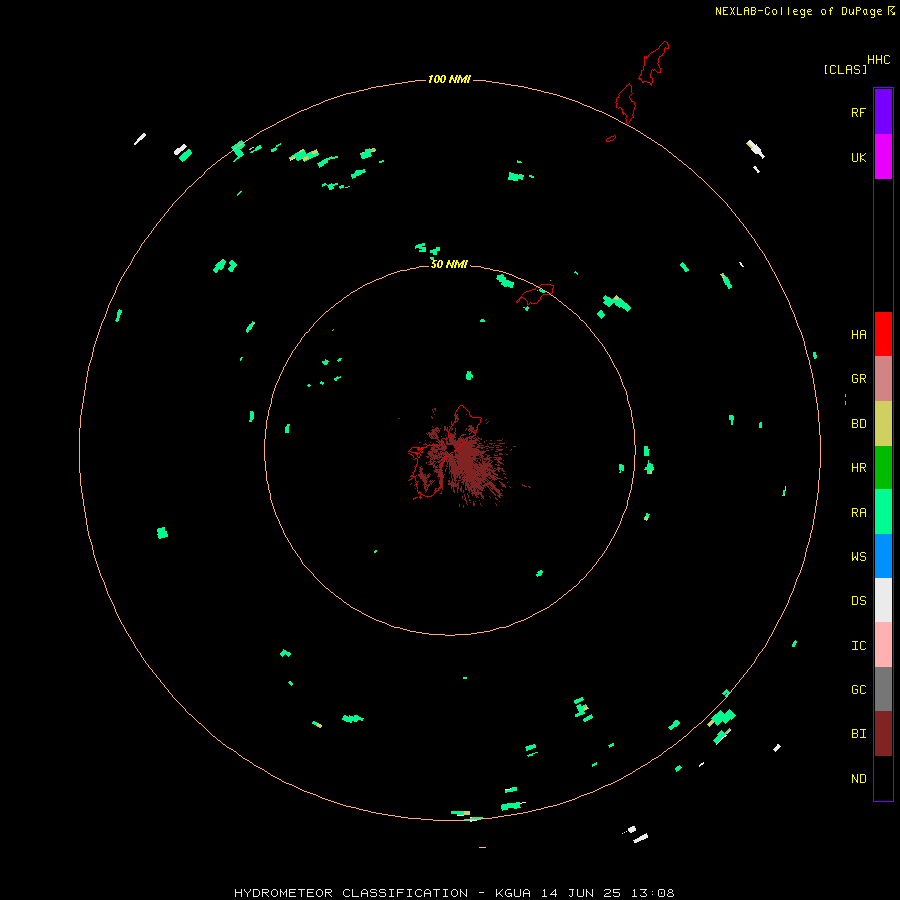Image resolution: width=900 pixels, height=900 pixels.
Task: Click the HHC product label
Action: (x=879, y=60)
